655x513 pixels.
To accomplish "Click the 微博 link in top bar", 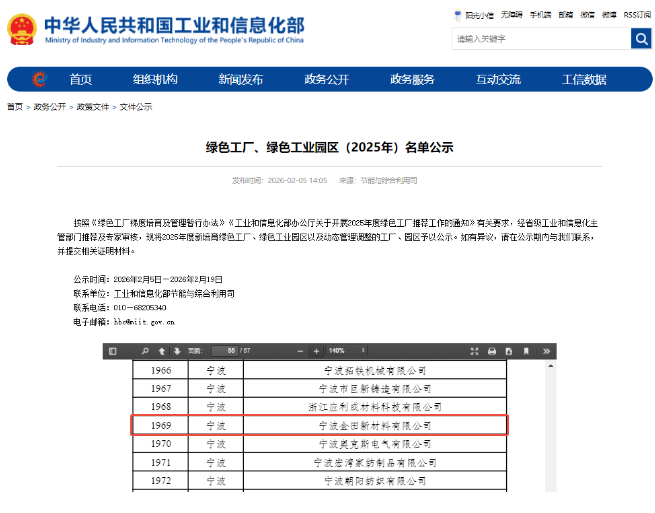I will point(609,15).
